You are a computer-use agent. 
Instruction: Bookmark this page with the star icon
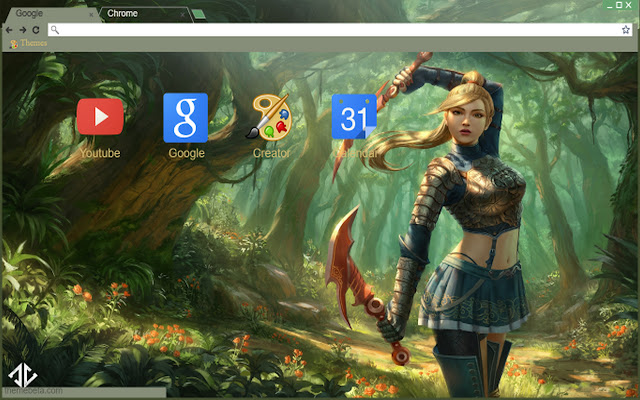[x=626, y=29]
